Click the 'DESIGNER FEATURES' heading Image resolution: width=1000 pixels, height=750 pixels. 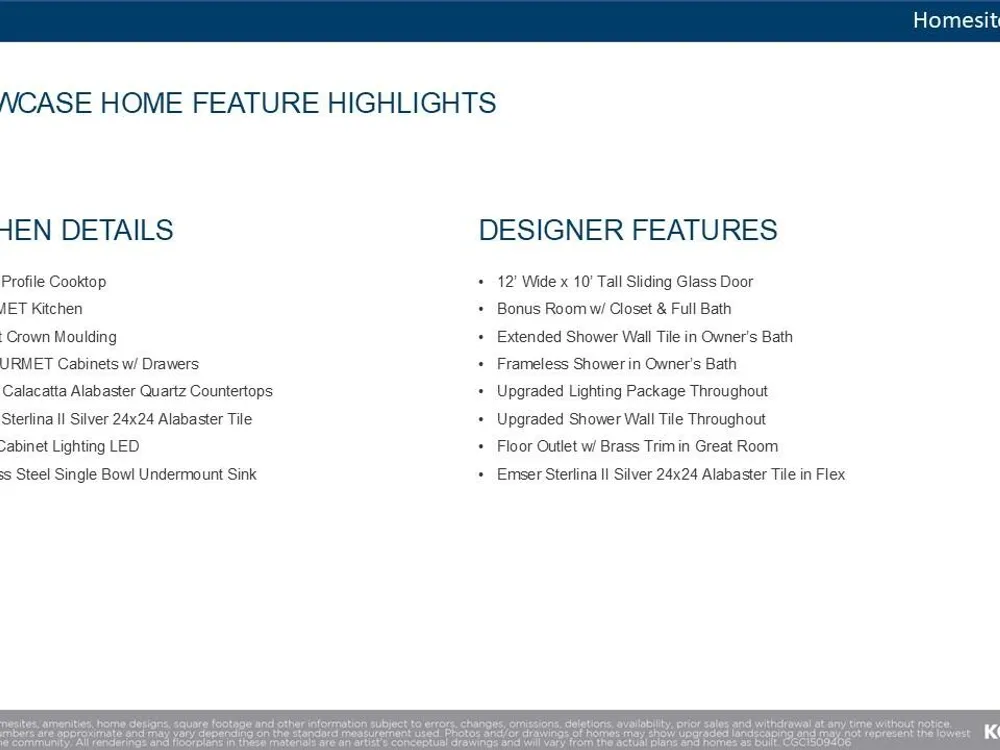point(628,230)
